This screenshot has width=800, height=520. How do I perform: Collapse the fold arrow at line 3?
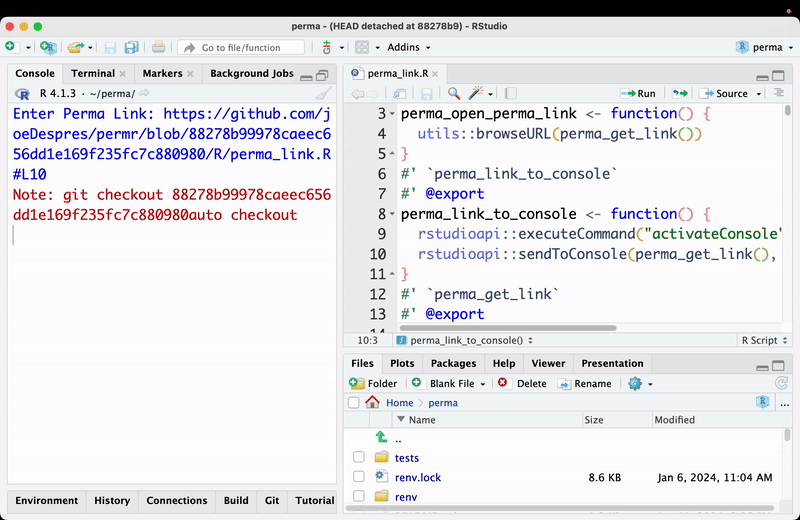(392, 113)
